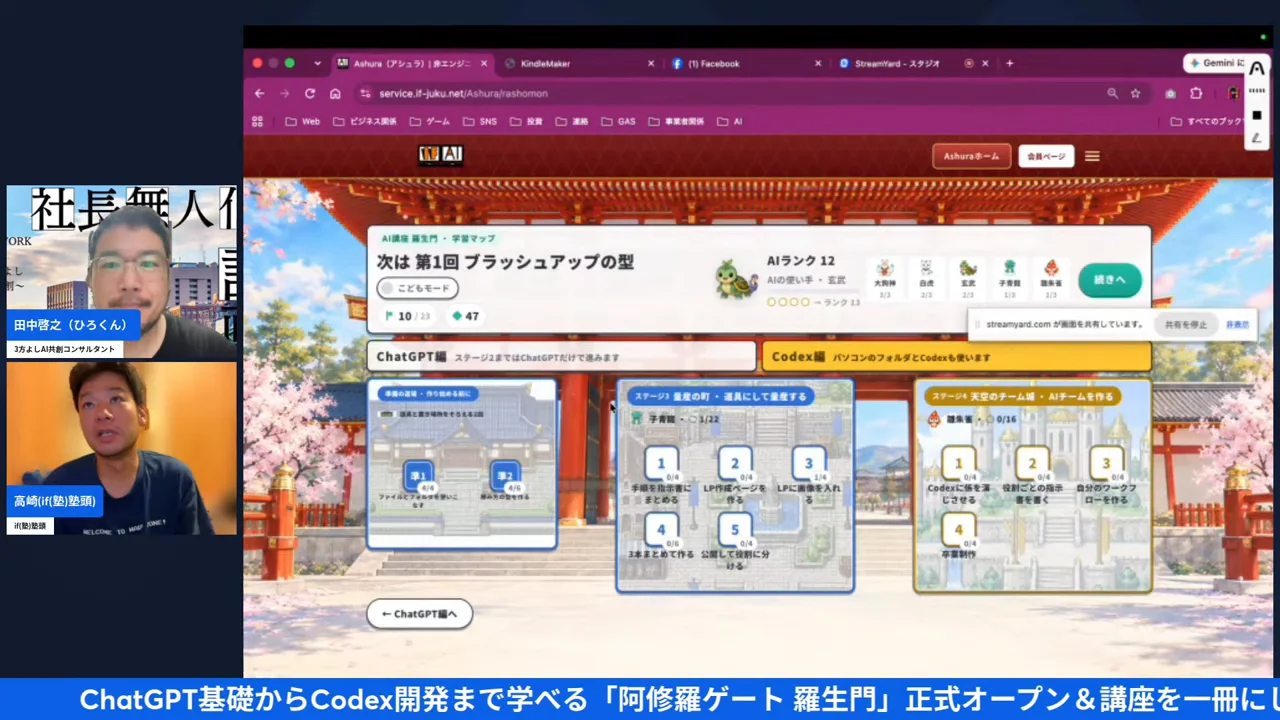Screen dimensions: 1280x720
Task: Open the hamburger menu in the site header
Action: [1092, 156]
